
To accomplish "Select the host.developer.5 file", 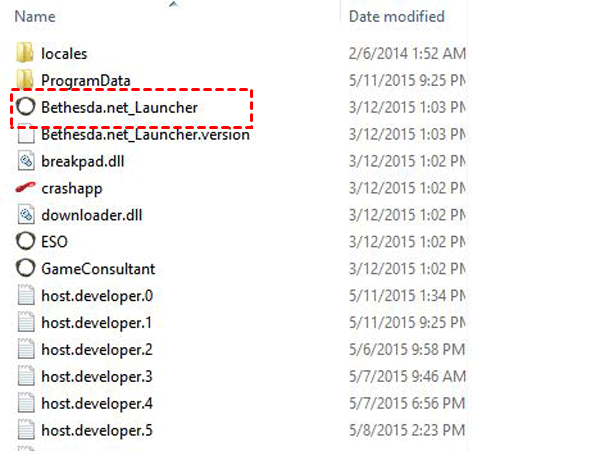I will (97, 431).
